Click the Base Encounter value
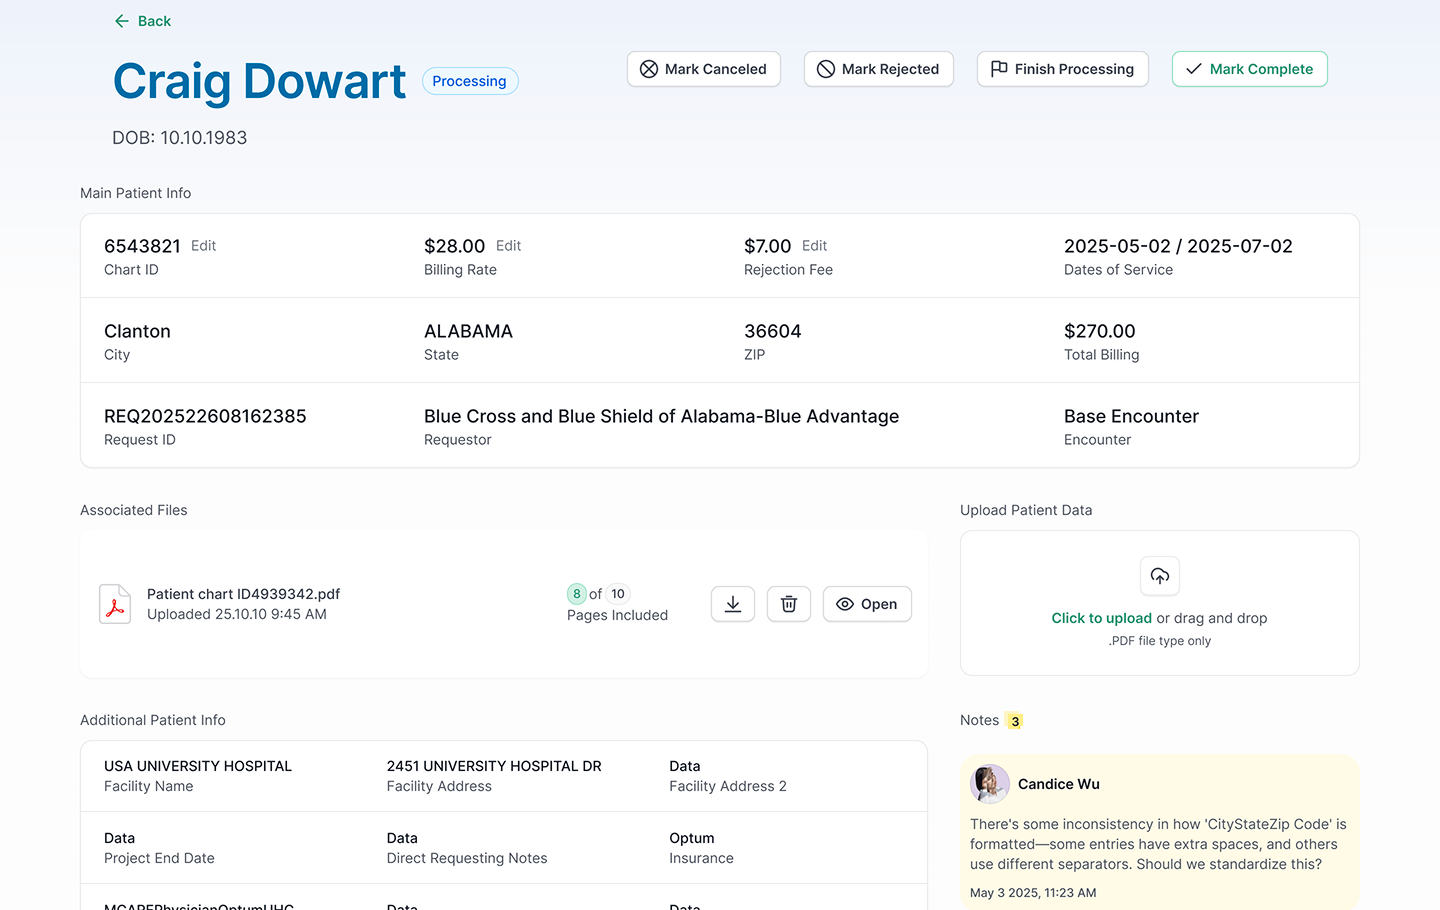Image resolution: width=1440 pixels, height=910 pixels. tap(1131, 416)
